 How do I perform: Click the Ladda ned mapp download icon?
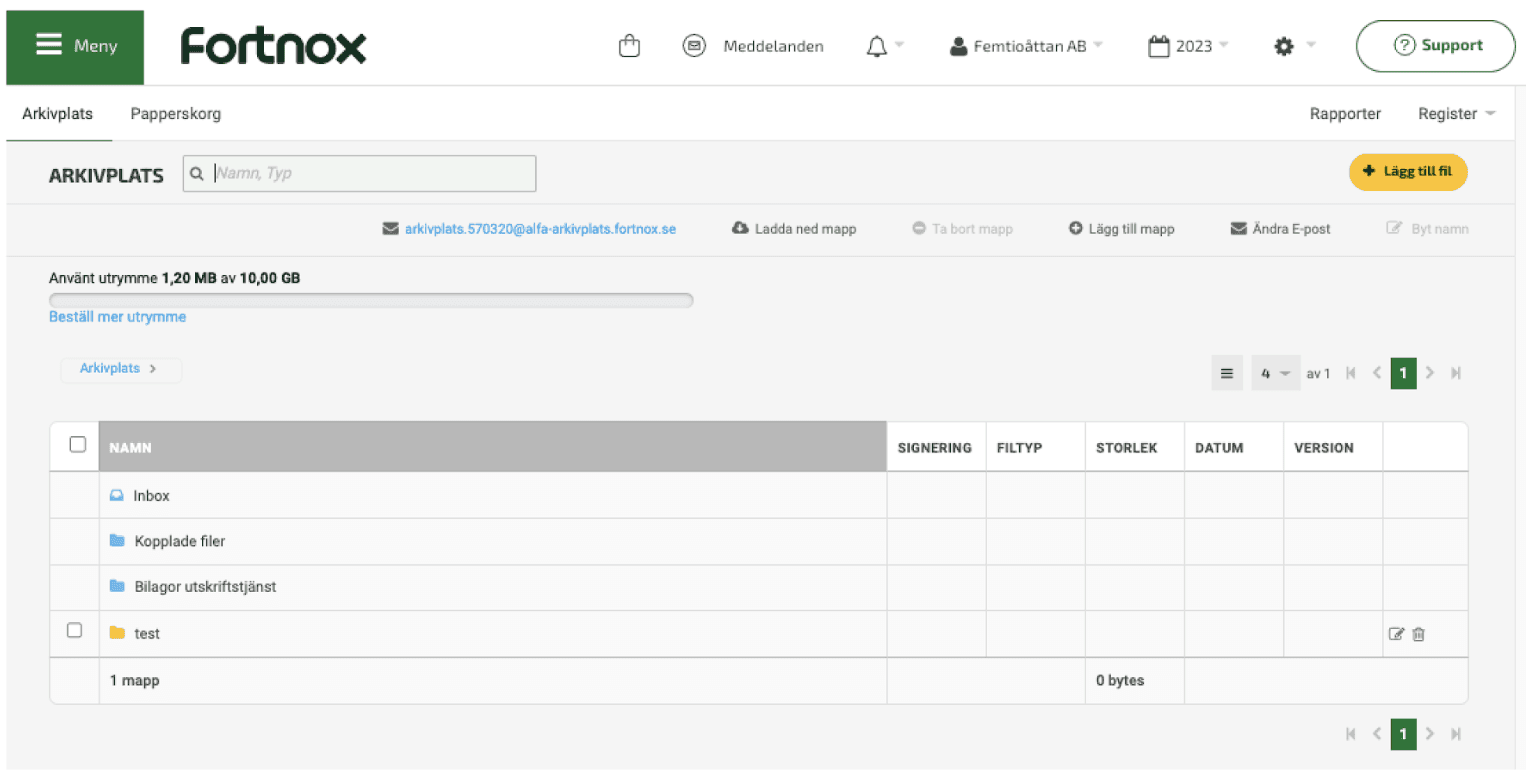pyautogui.click(x=740, y=229)
